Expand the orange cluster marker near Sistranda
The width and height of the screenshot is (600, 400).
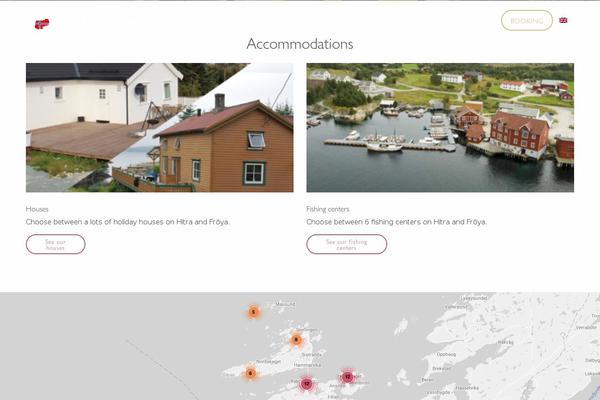point(296,340)
